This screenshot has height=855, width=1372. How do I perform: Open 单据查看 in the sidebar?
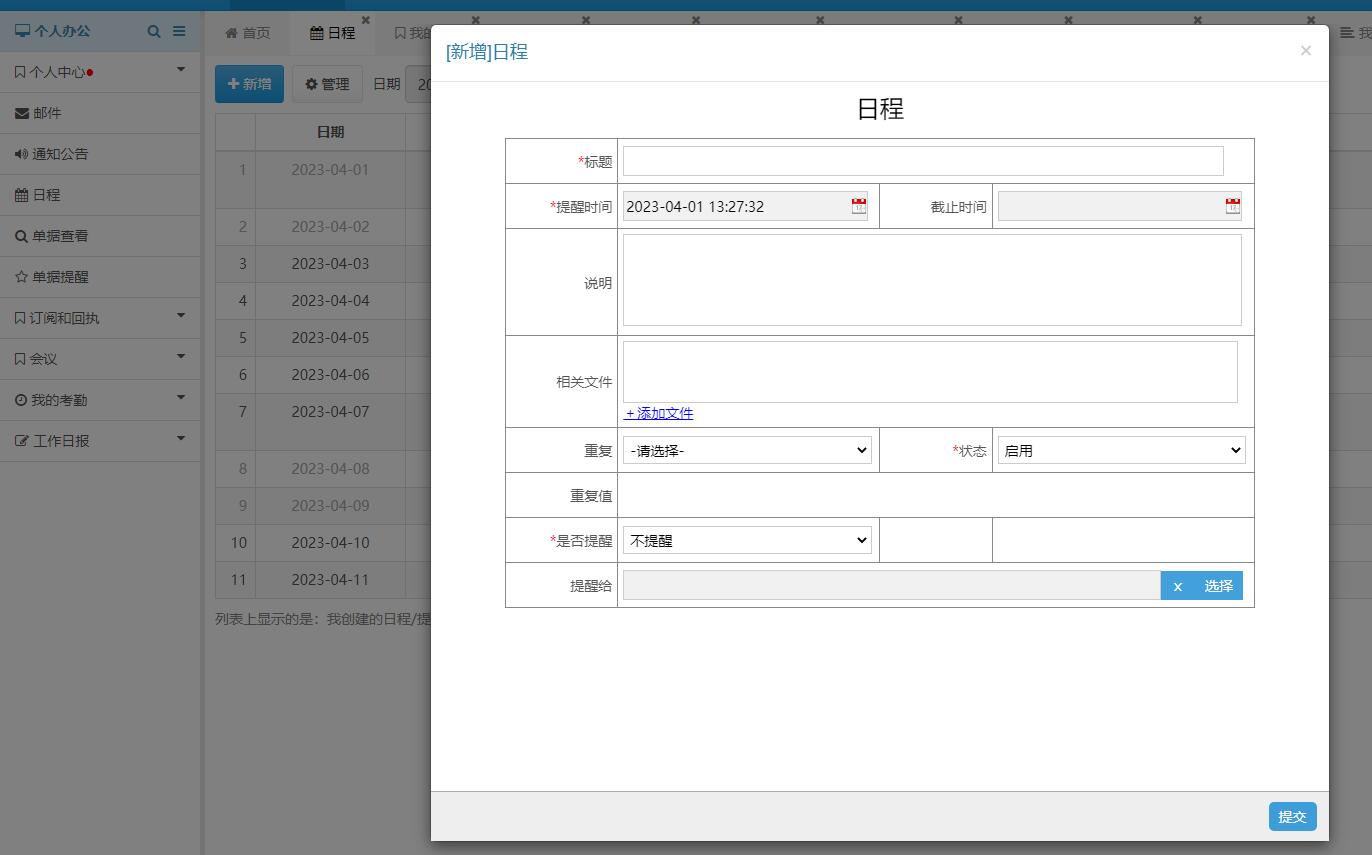pyautogui.click(x=59, y=236)
